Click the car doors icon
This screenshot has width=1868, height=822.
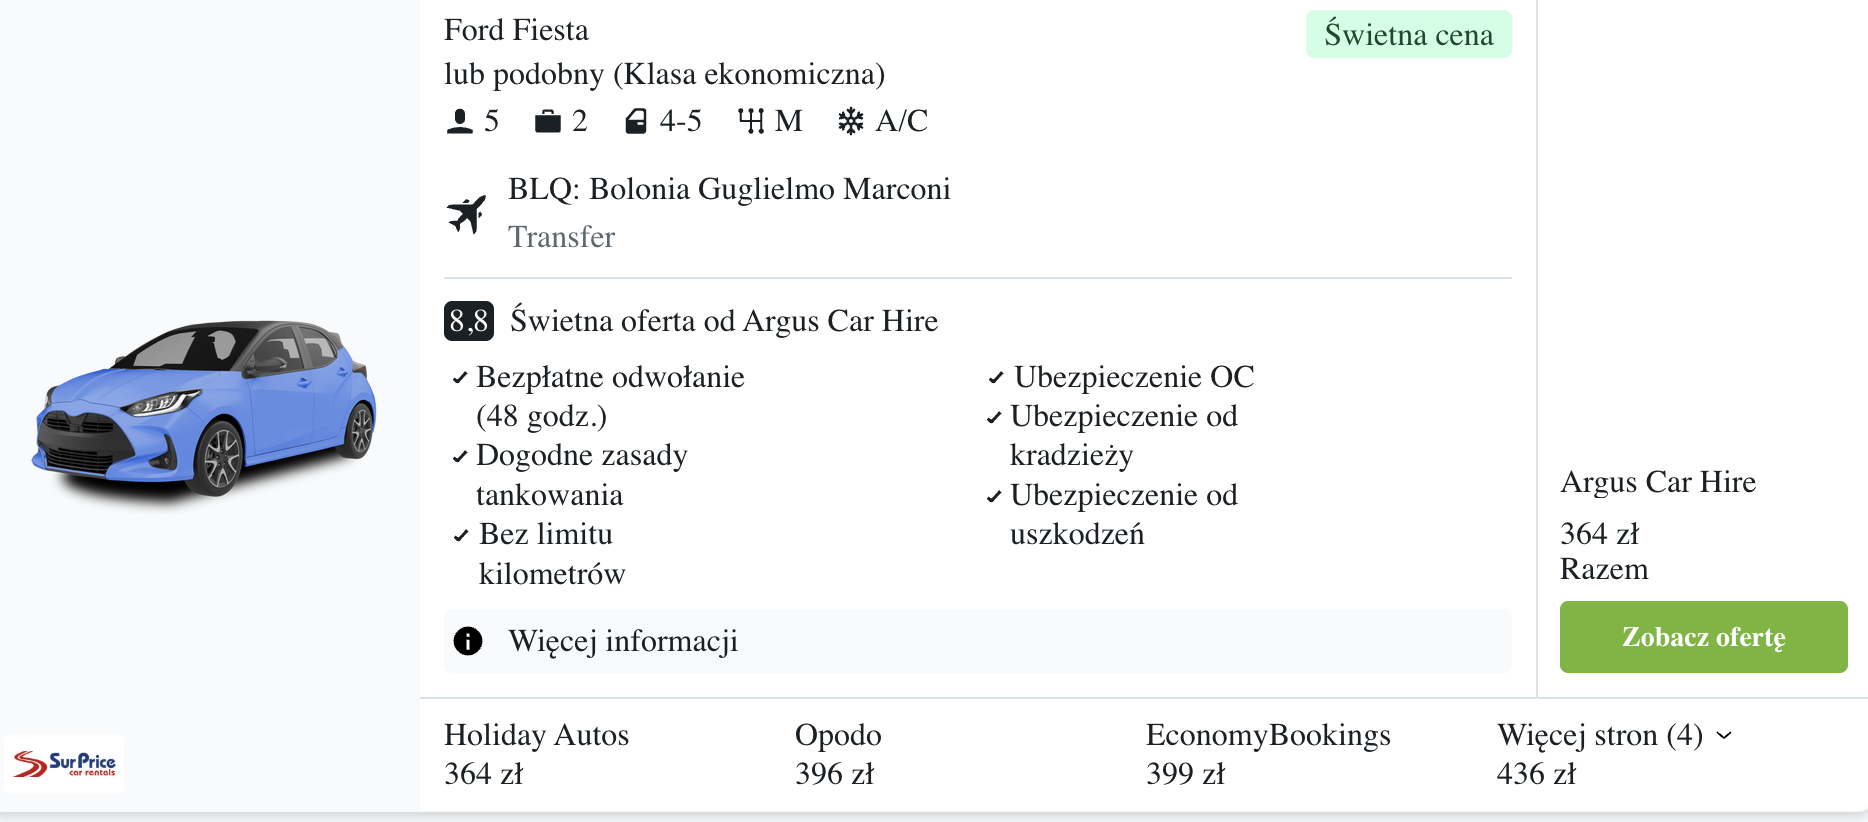pyautogui.click(x=635, y=122)
